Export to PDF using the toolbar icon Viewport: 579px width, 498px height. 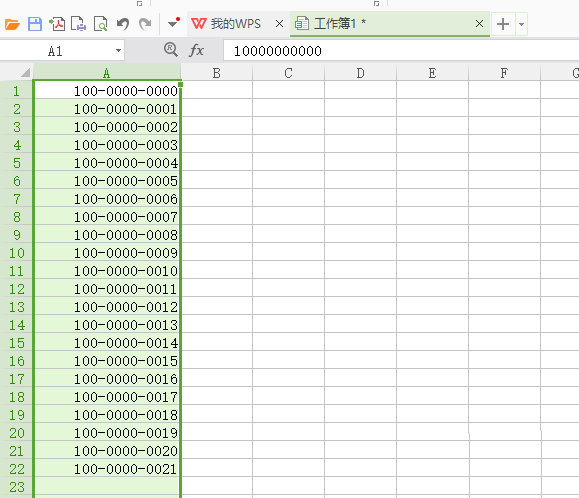57,24
